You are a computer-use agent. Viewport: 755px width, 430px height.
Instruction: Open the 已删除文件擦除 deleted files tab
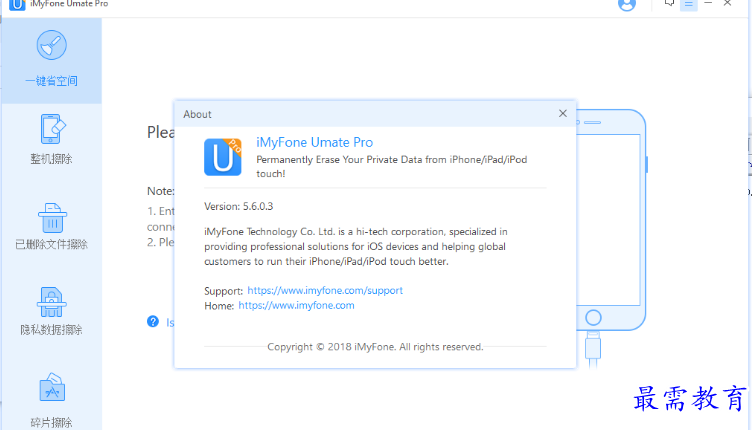pos(52,226)
